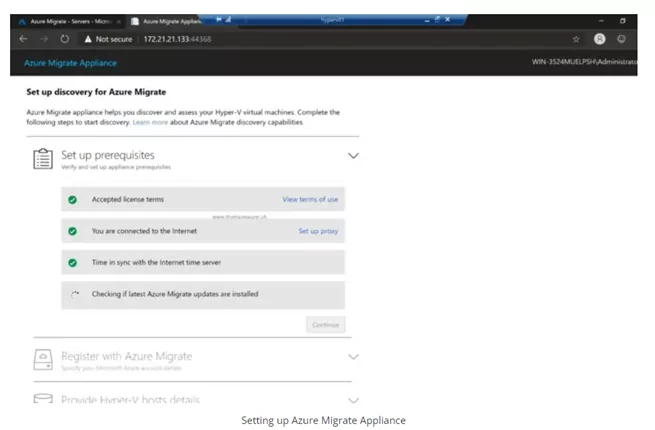Click the Continue button
Viewport: 655px width, 430px height.
click(325, 325)
